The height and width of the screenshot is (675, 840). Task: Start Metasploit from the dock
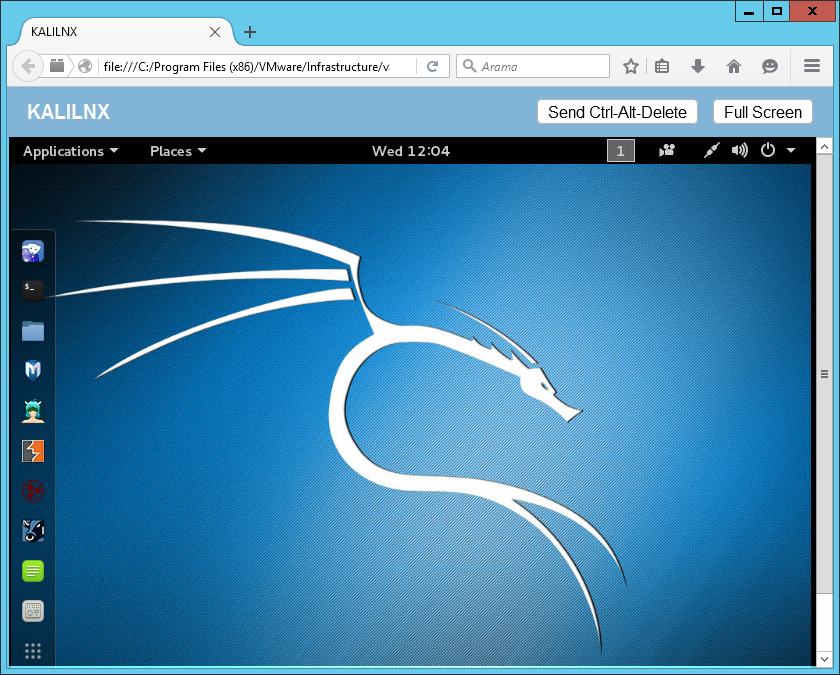tap(33, 370)
